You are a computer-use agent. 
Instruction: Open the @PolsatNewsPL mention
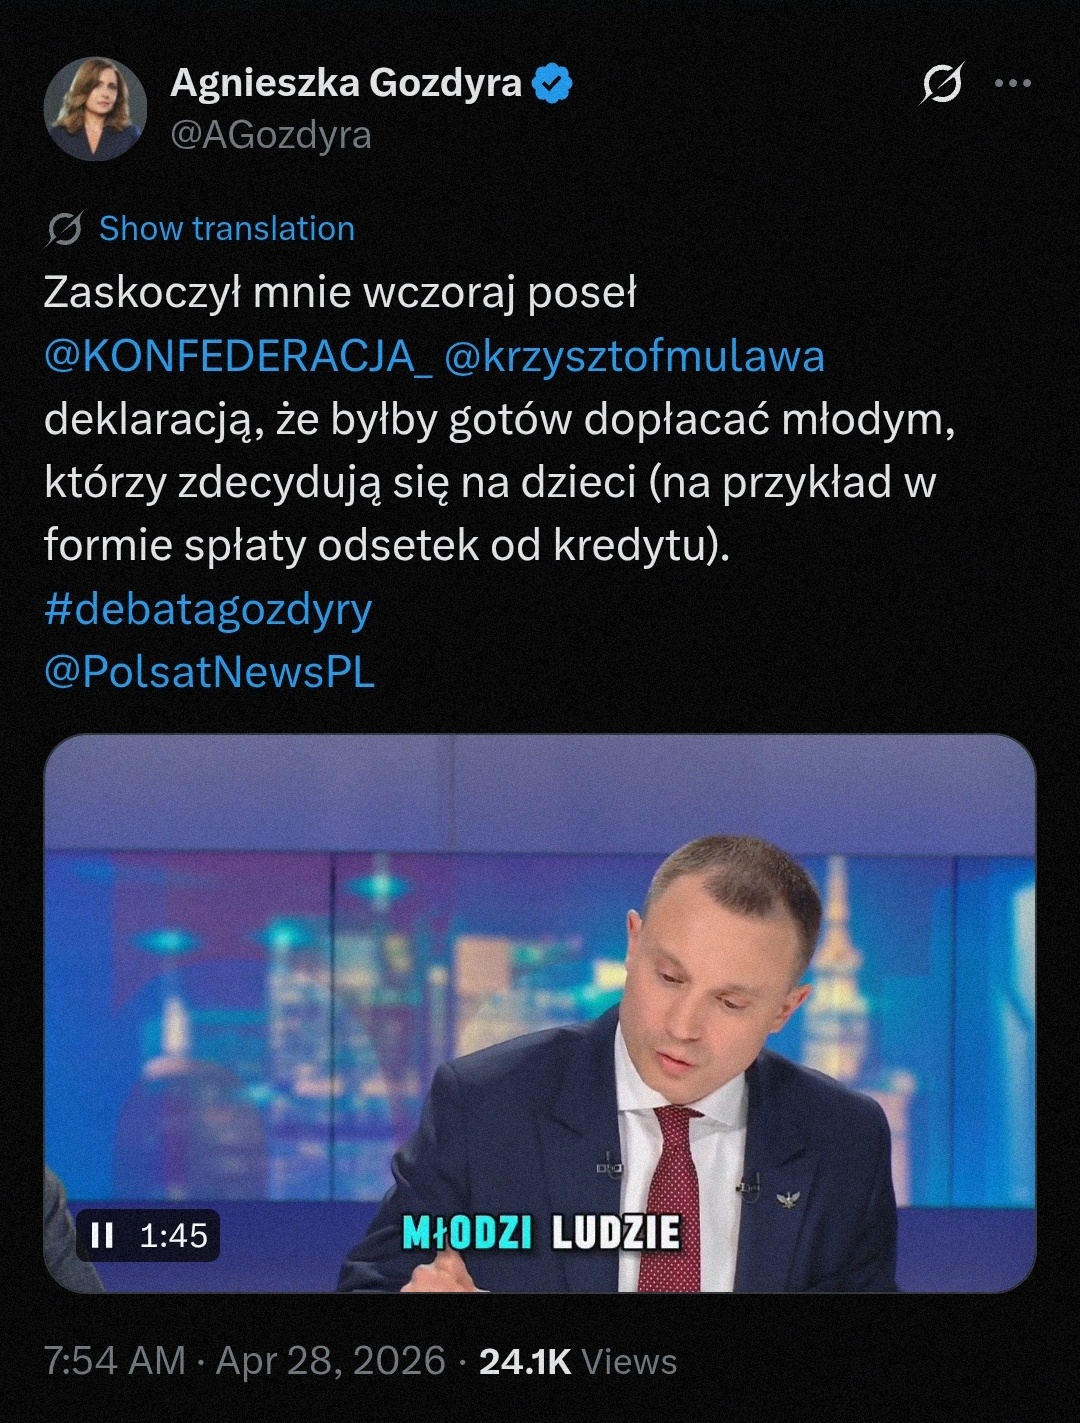pos(209,672)
